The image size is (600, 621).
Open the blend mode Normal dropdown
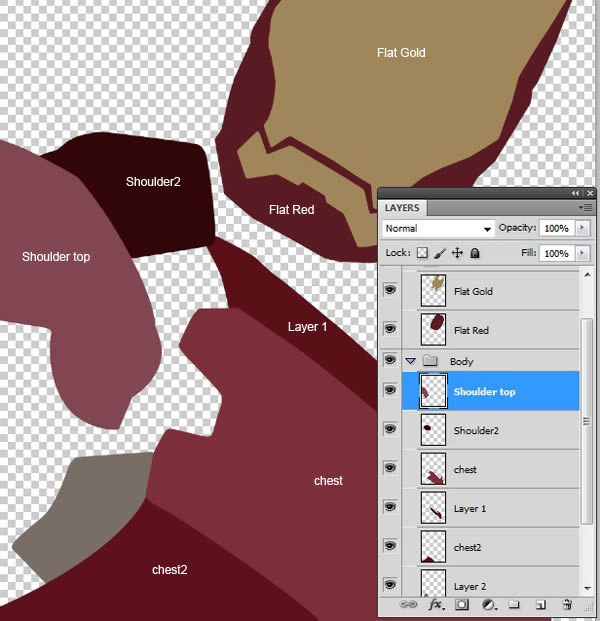click(438, 229)
